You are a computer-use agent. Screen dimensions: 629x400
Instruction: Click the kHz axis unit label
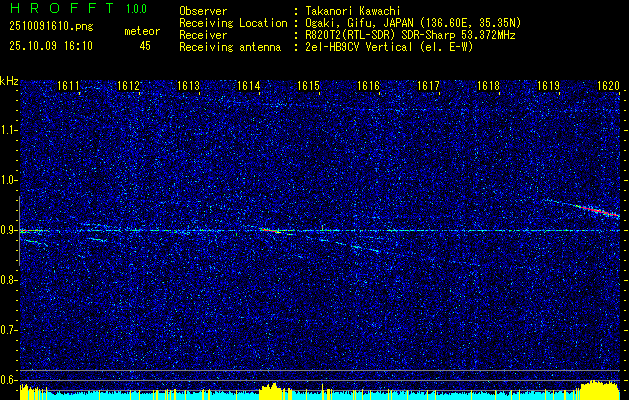9,81
